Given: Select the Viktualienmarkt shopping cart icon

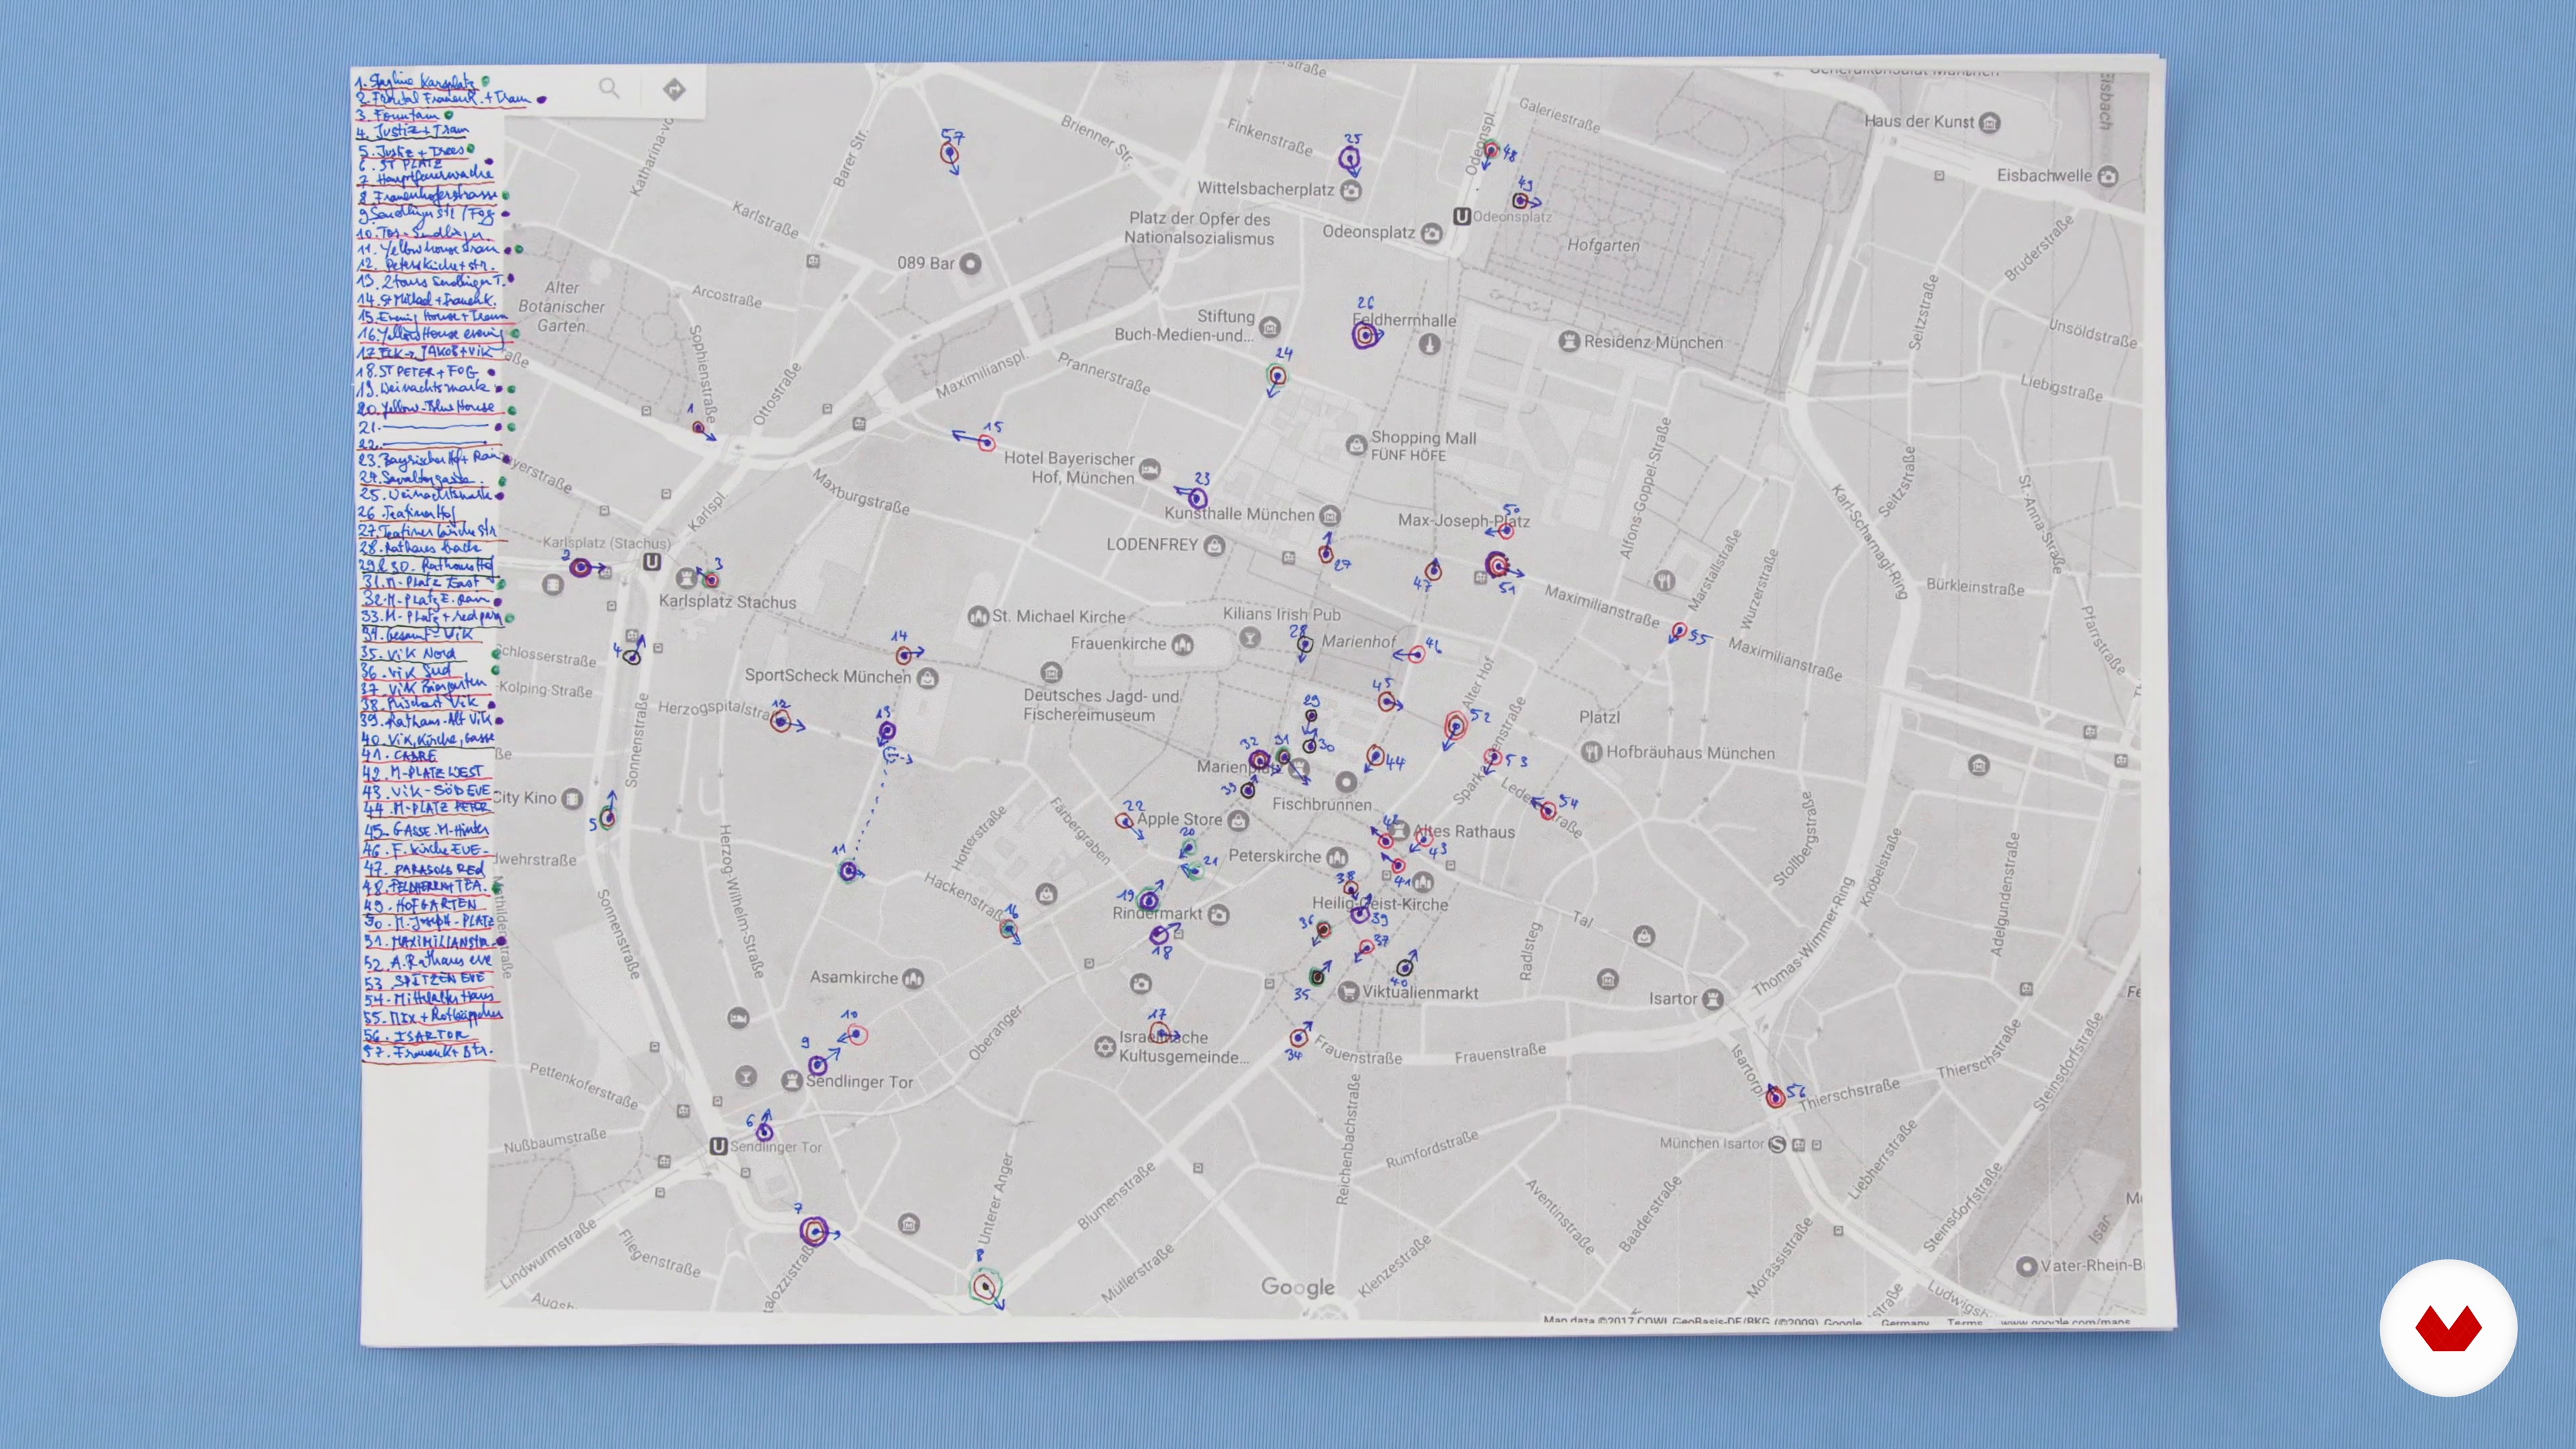Looking at the screenshot, I should [1348, 992].
